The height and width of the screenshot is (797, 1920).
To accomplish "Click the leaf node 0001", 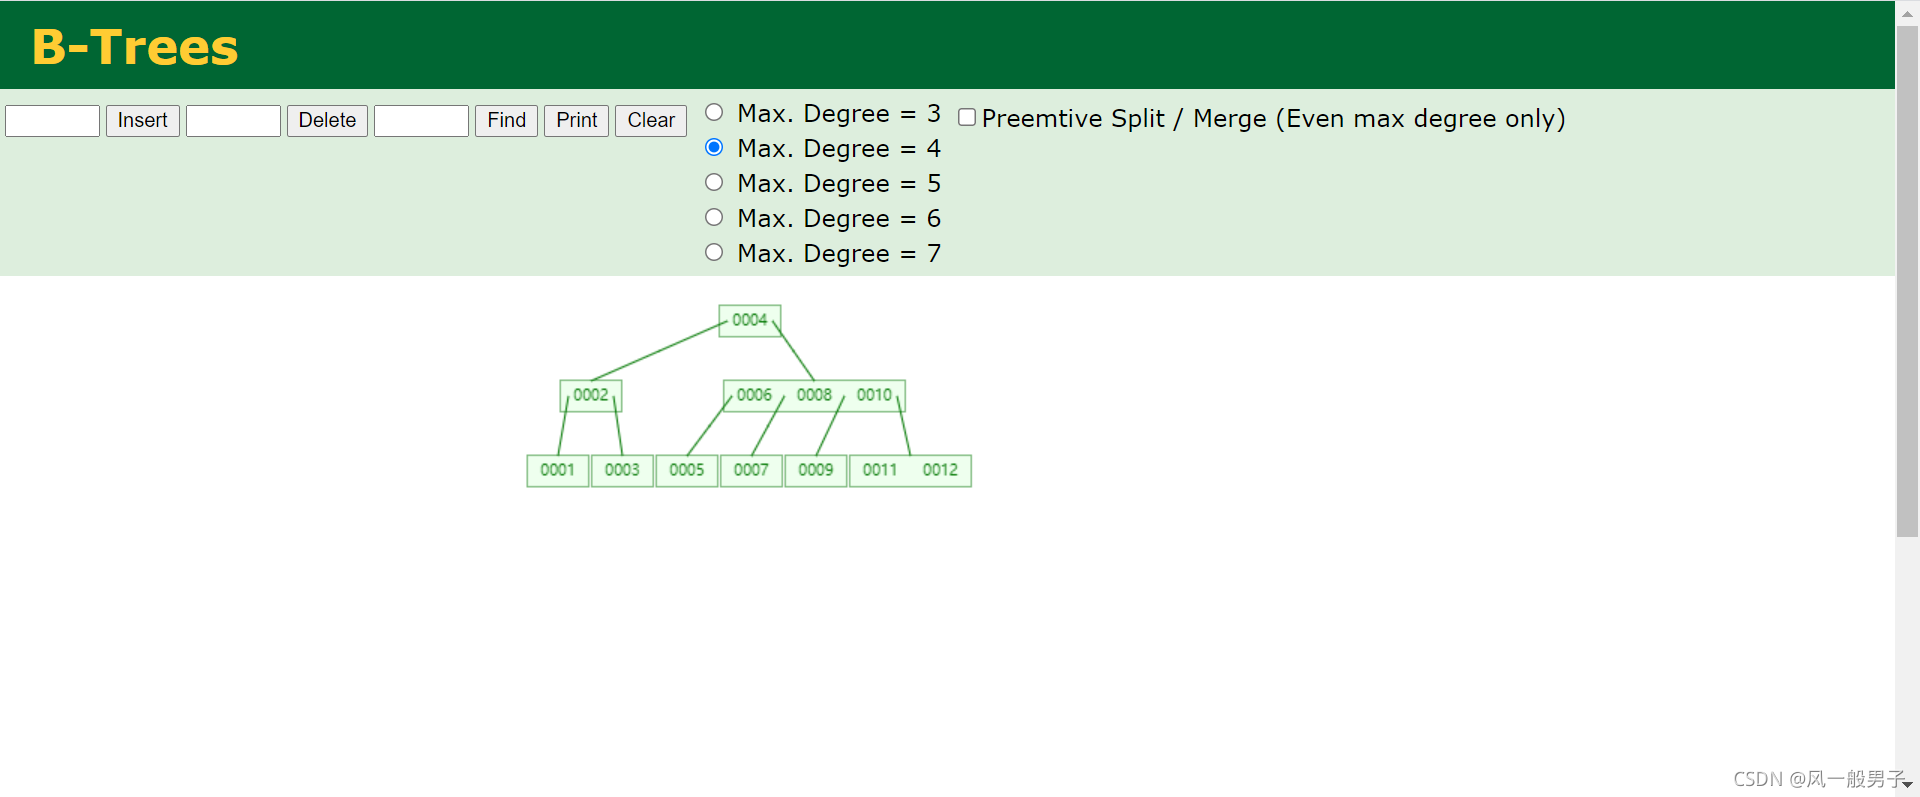I will pos(558,470).
